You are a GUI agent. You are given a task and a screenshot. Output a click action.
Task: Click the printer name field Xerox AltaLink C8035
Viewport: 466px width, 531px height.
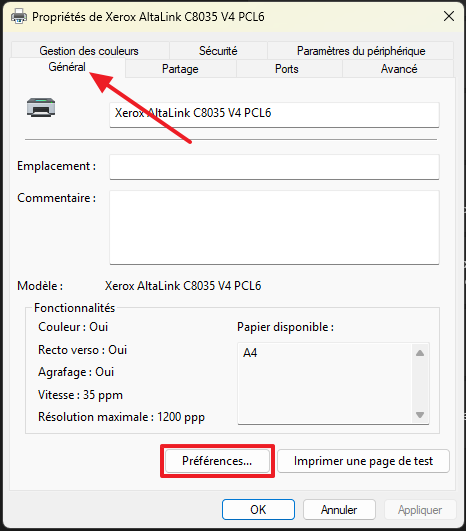[274, 115]
